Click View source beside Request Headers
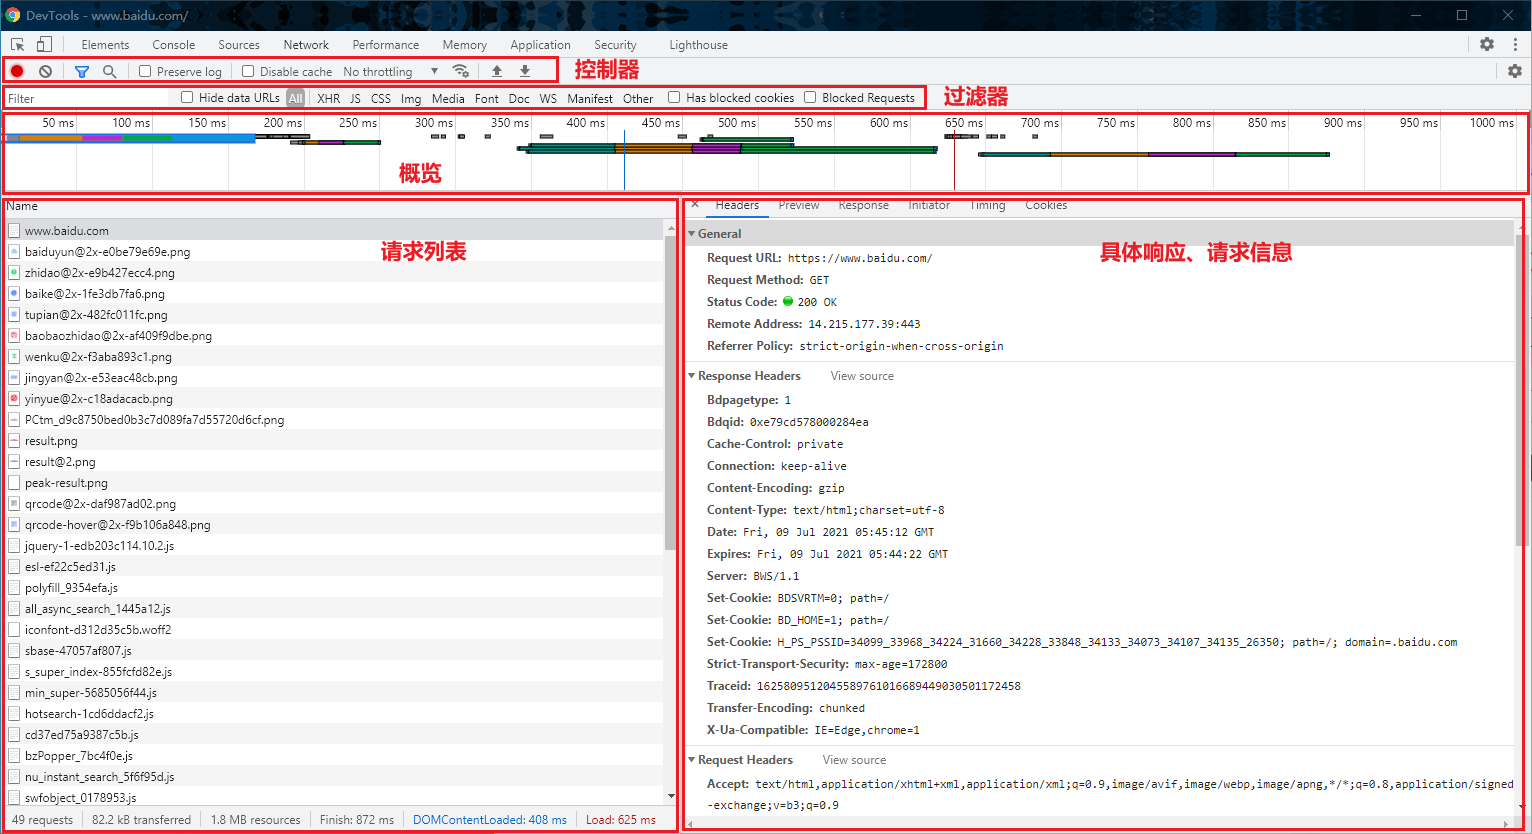The width and height of the screenshot is (1532, 834). pyautogui.click(x=854, y=760)
